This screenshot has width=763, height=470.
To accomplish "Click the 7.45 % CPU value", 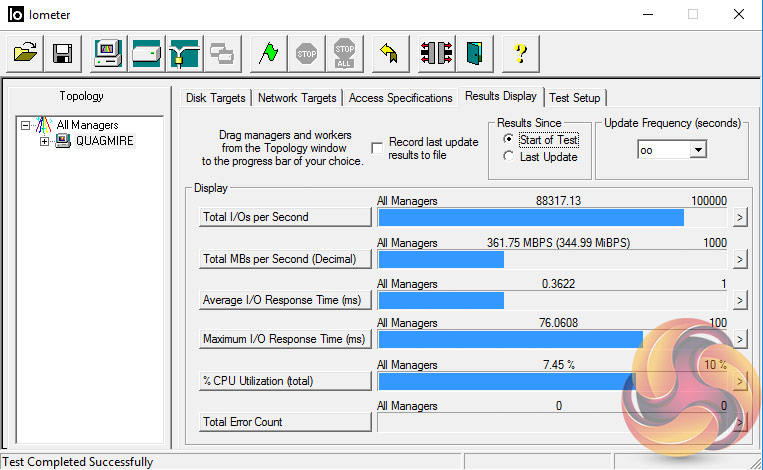I will (x=559, y=365).
